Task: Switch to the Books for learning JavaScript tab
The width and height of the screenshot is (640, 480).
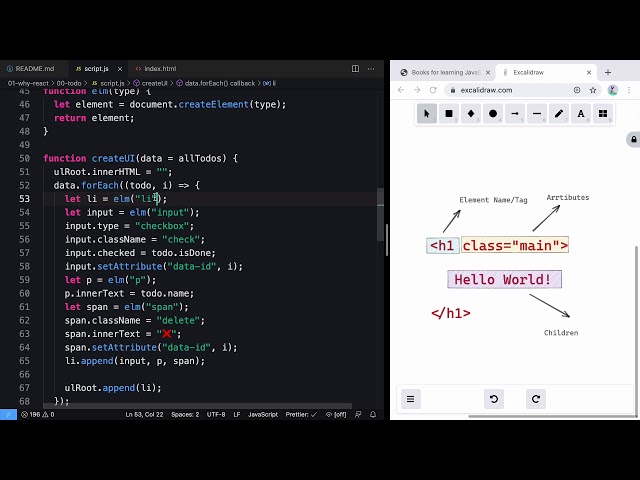Action: (x=445, y=73)
